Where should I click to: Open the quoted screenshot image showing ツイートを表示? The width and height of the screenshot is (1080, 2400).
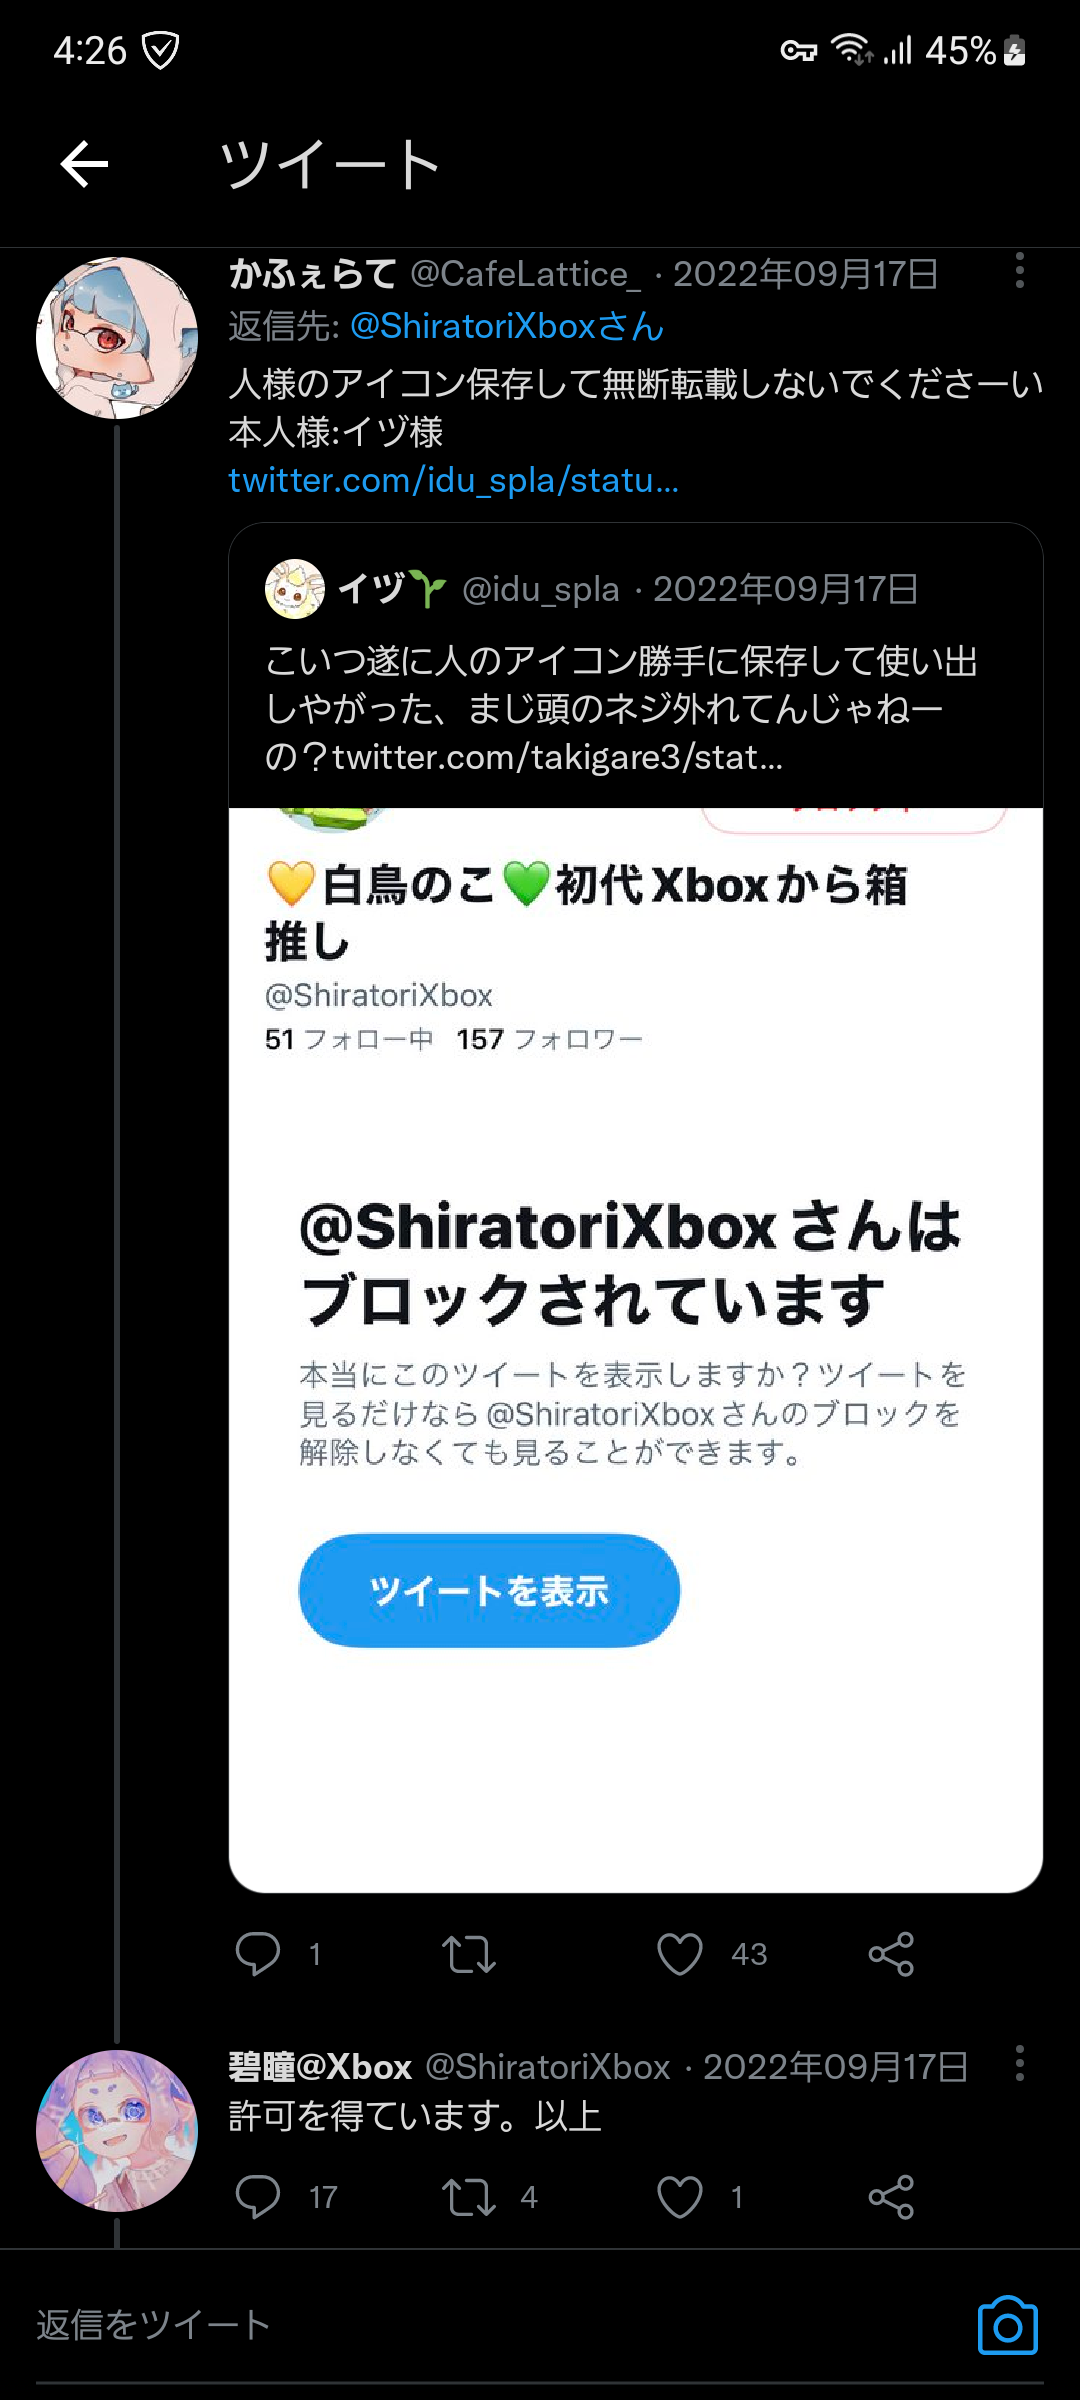click(x=636, y=1350)
